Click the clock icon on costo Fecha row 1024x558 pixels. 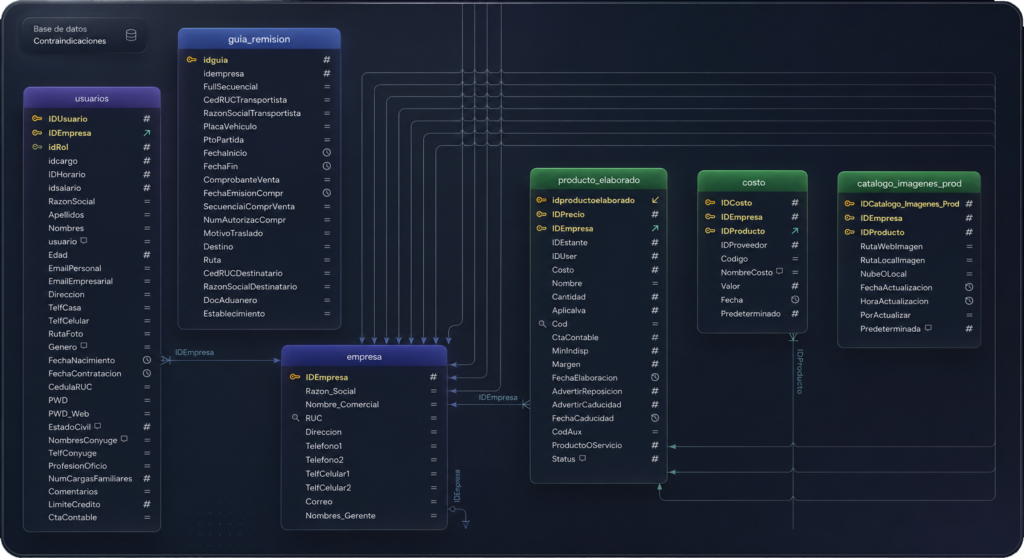click(x=795, y=300)
